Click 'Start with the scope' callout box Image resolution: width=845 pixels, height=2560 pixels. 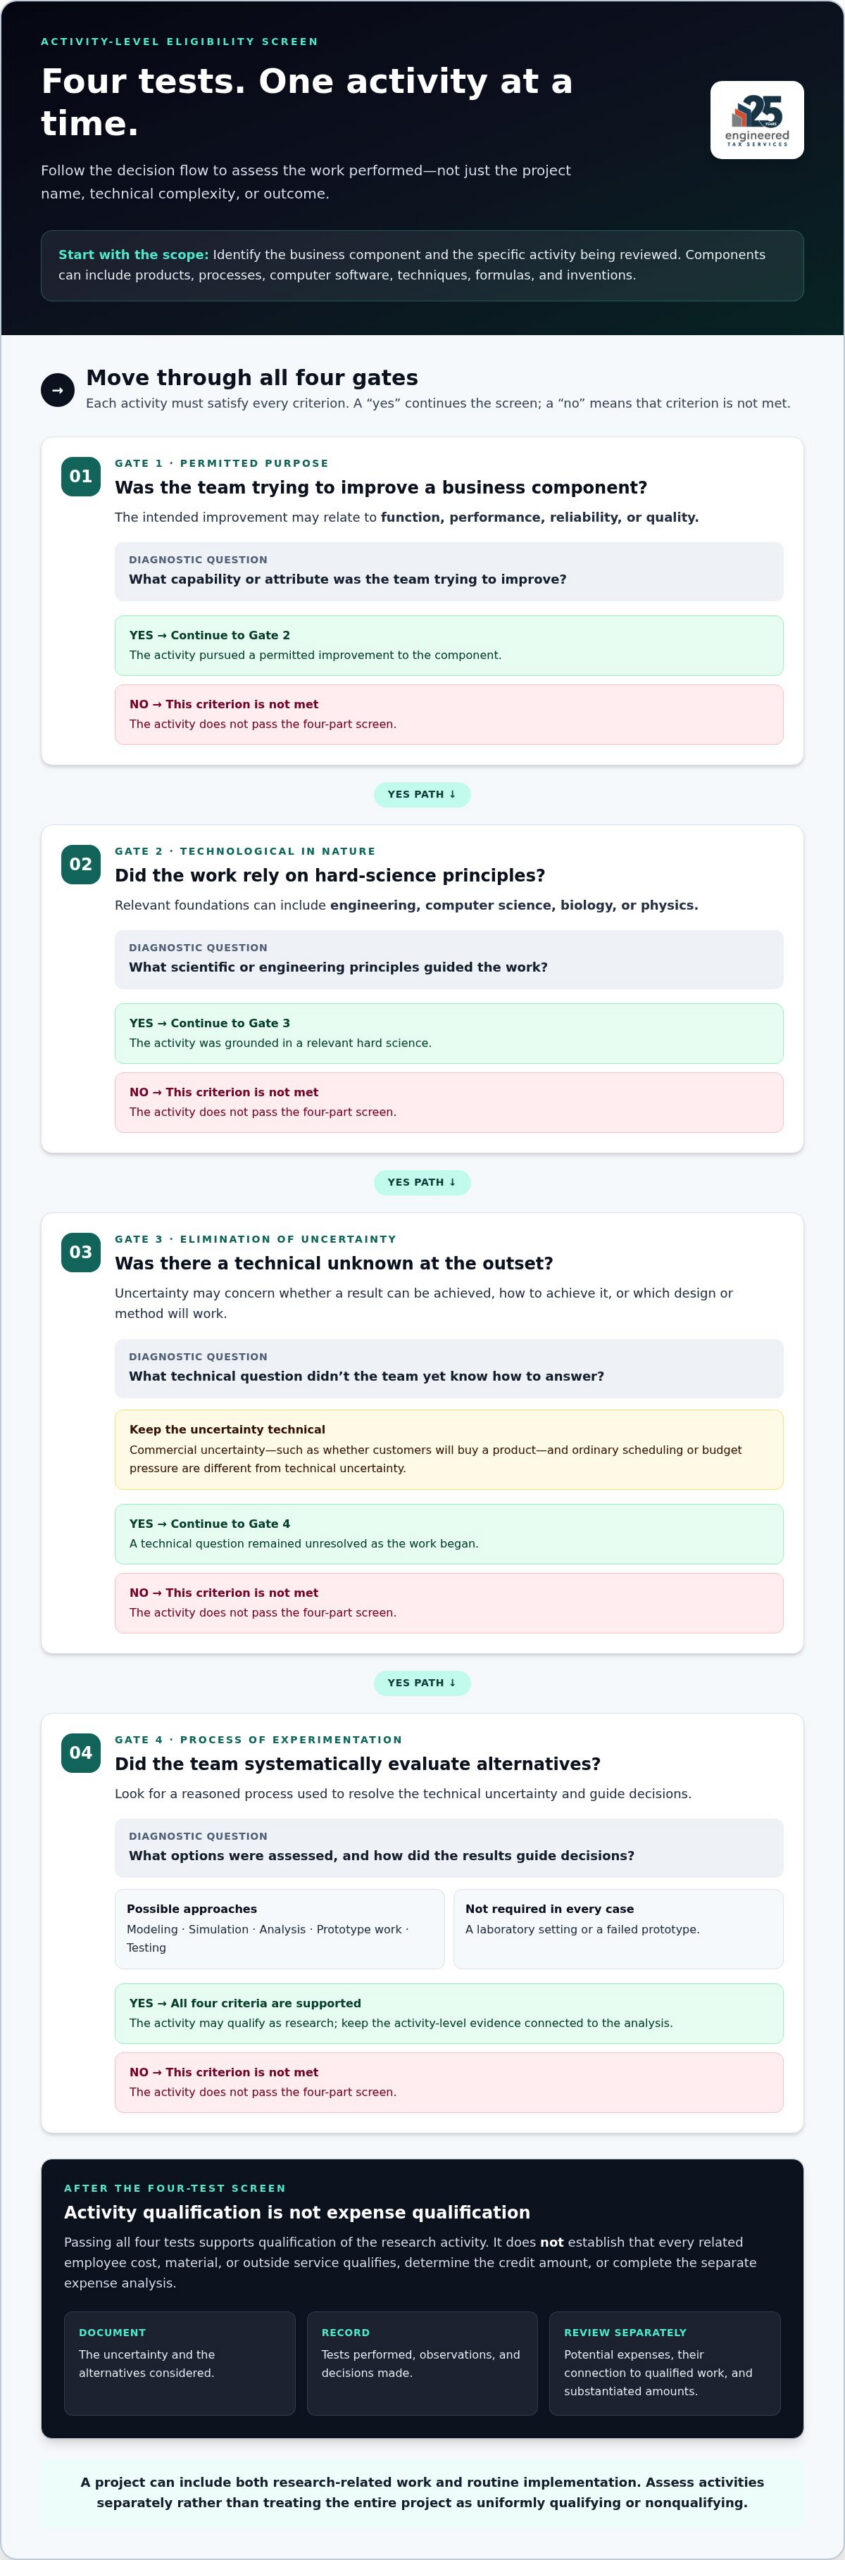coord(422,265)
